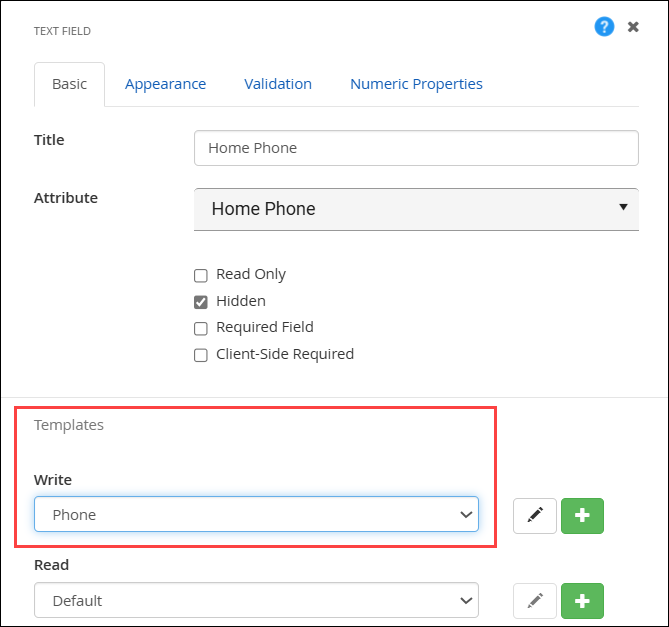Go to the Numeric Properties tab
This screenshot has width=669, height=627.
416,84
